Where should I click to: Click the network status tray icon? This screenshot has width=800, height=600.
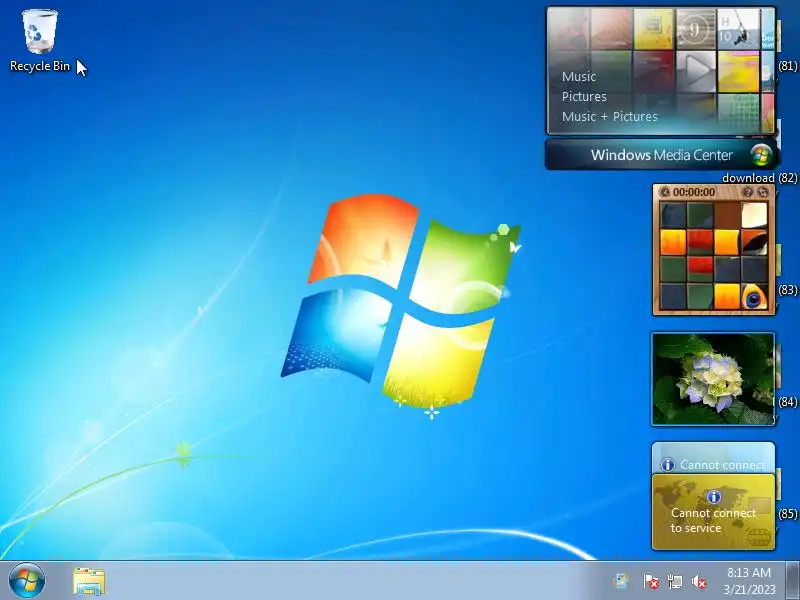[674, 581]
